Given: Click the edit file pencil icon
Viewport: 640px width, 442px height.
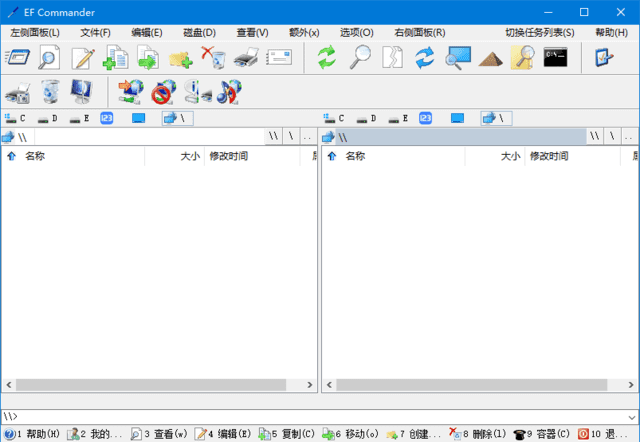Looking at the screenshot, I should click(x=83, y=58).
